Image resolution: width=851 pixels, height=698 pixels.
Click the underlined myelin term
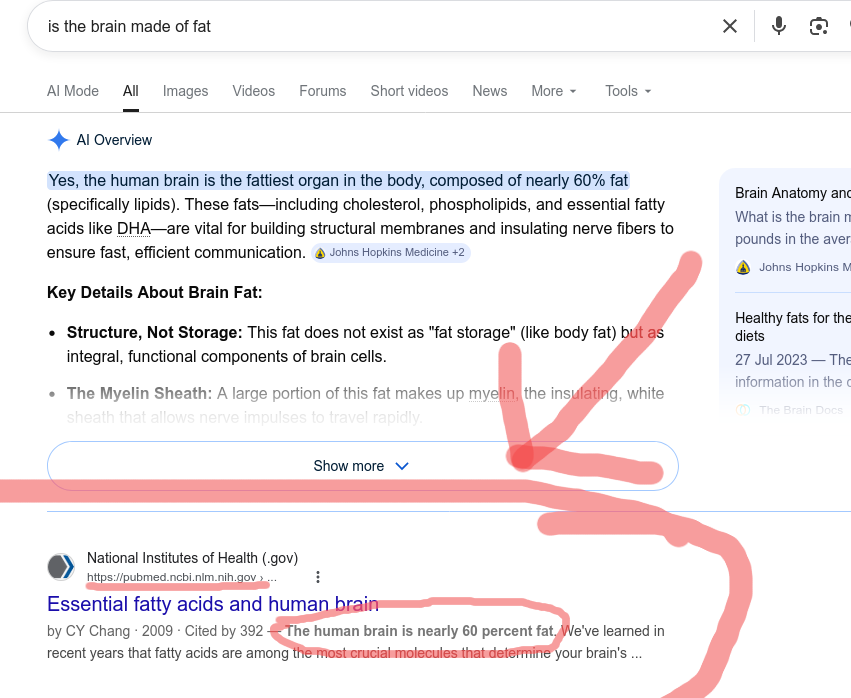coord(492,393)
